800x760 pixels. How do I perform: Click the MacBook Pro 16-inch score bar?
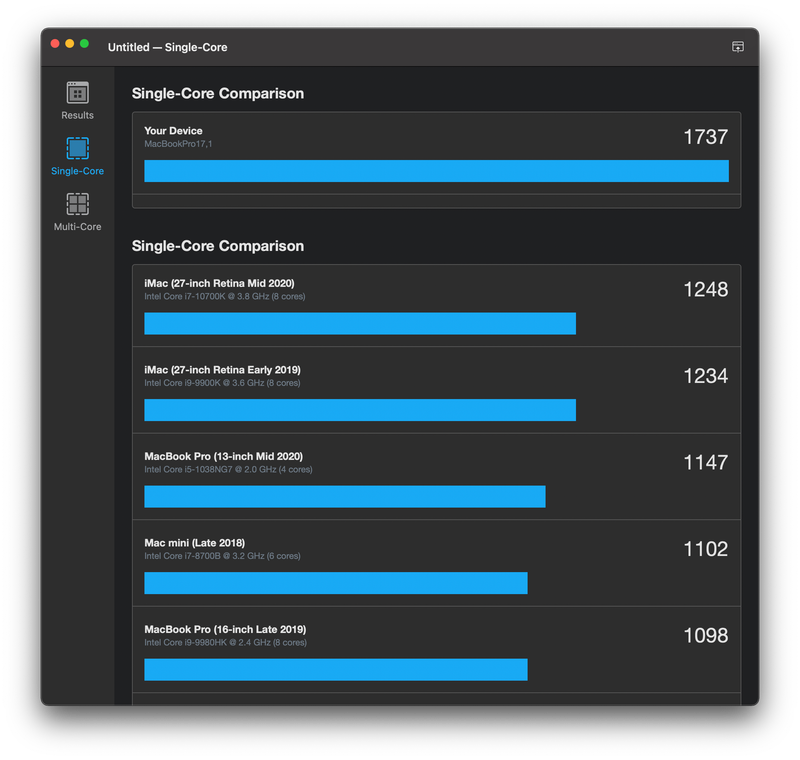click(x=335, y=669)
